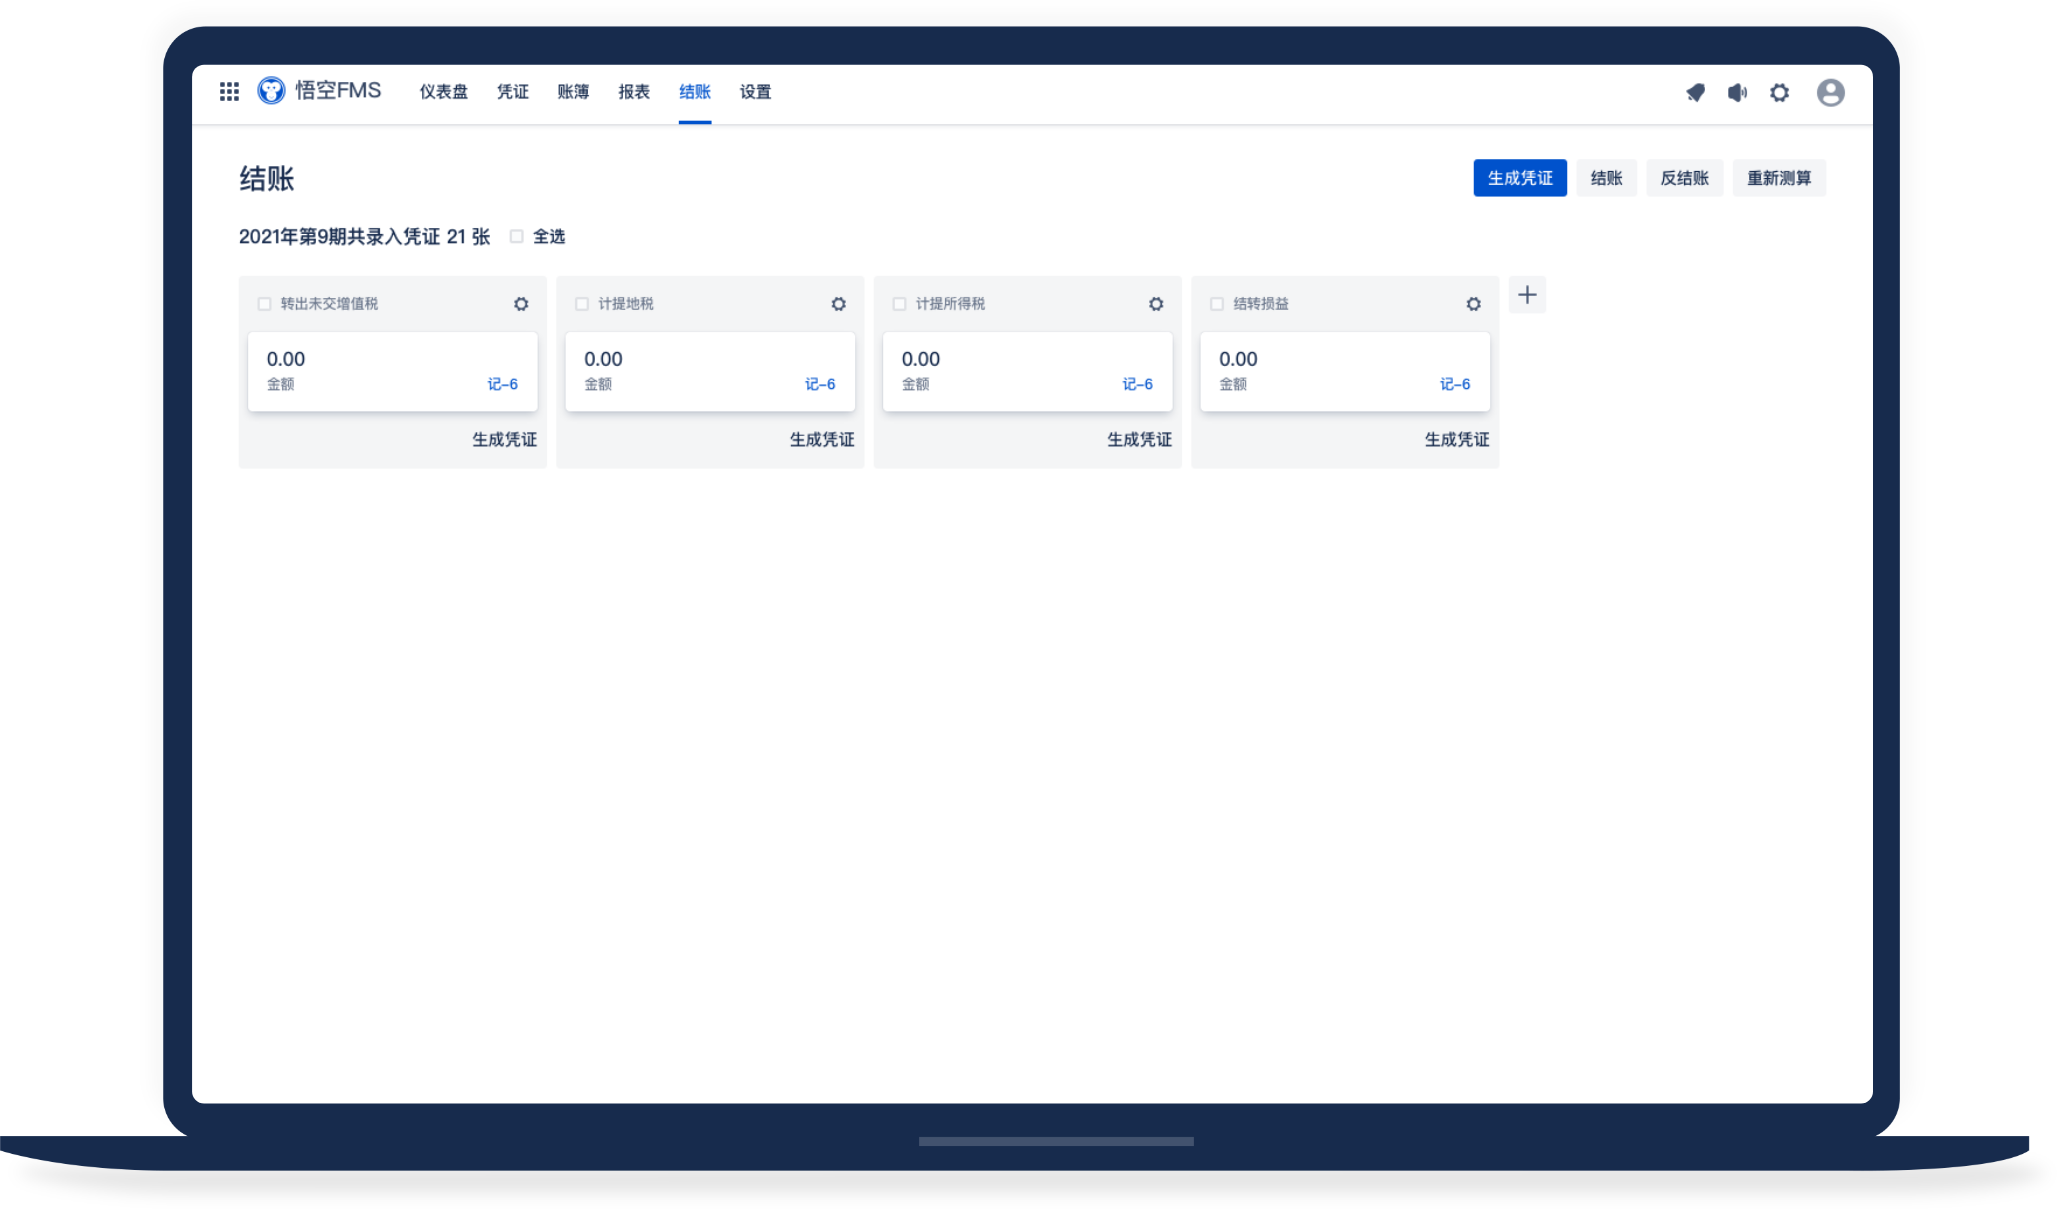The image size is (2058, 1210).
Task: Open settings gear for 转出未交增值税 card
Action: click(521, 304)
